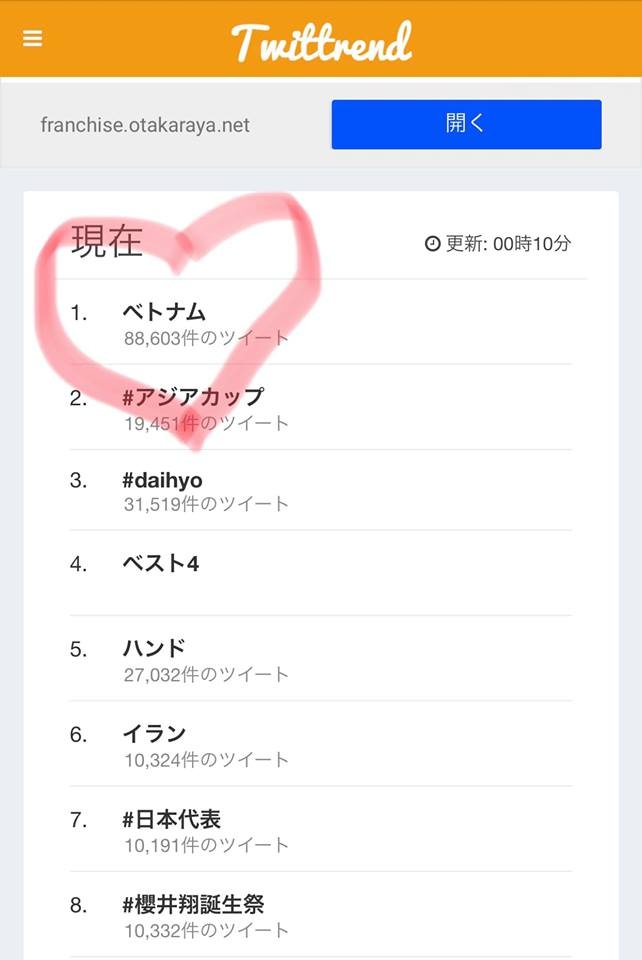Click the 27,032件のツイート count

(206, 675)
